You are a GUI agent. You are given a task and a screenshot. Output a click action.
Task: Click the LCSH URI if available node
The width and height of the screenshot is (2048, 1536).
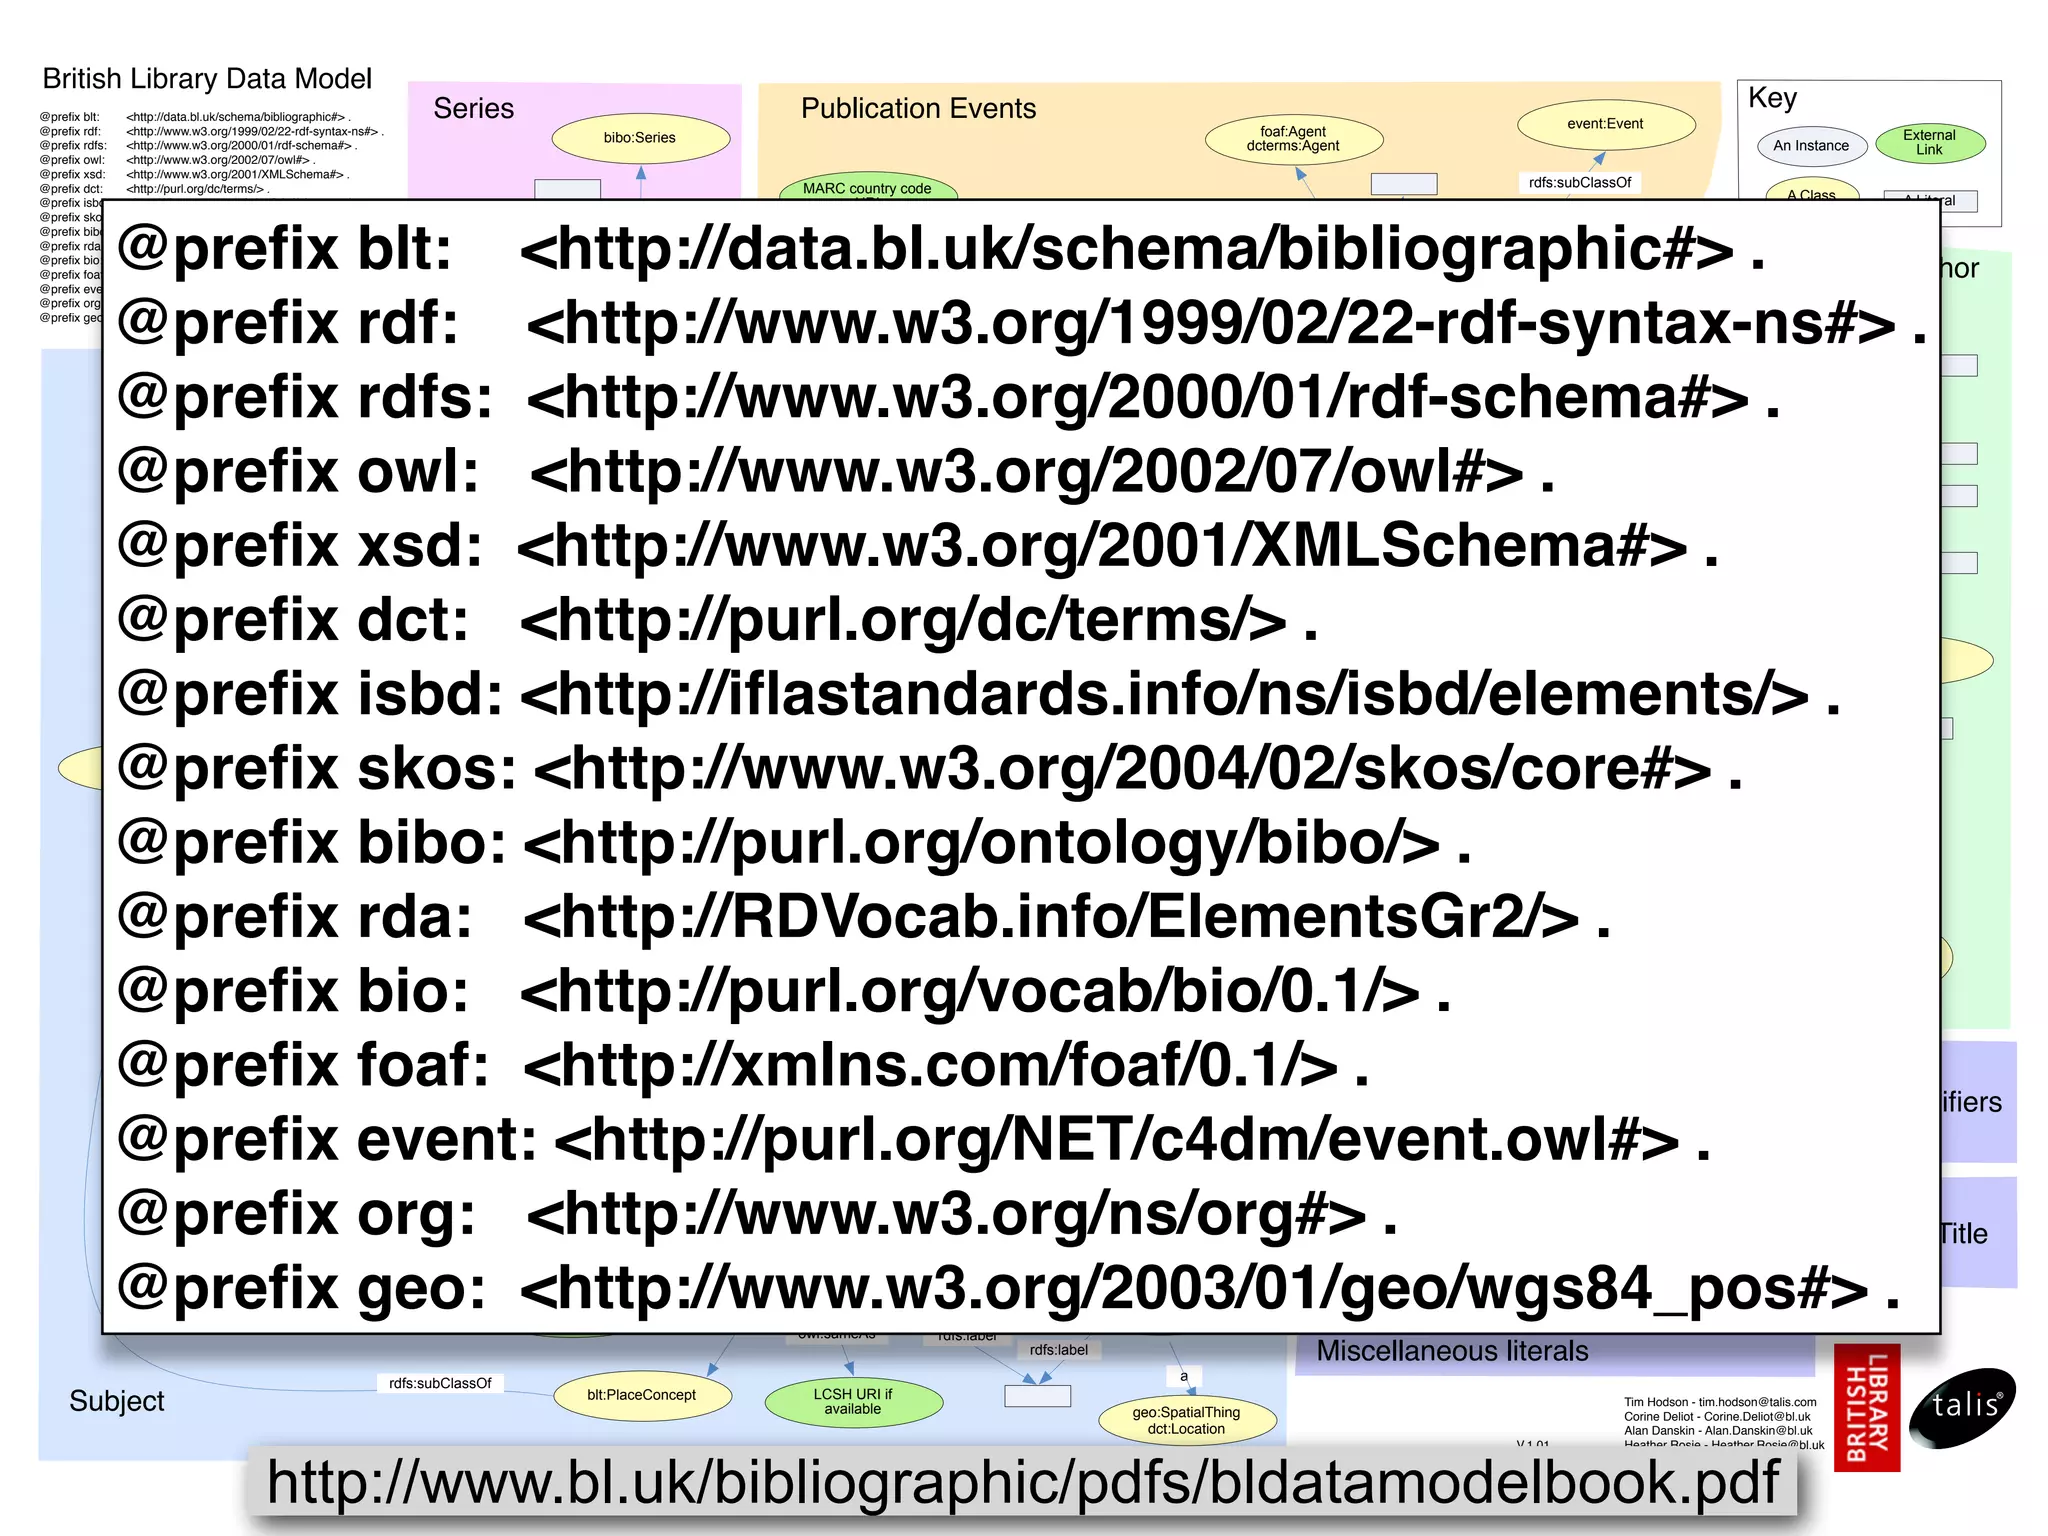point(853,1401)
